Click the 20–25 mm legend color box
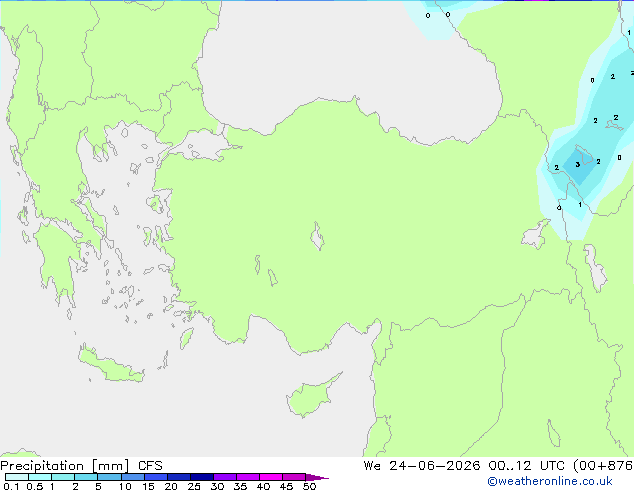The height and width of the screenshot is (490, 634). coord(179,477)
